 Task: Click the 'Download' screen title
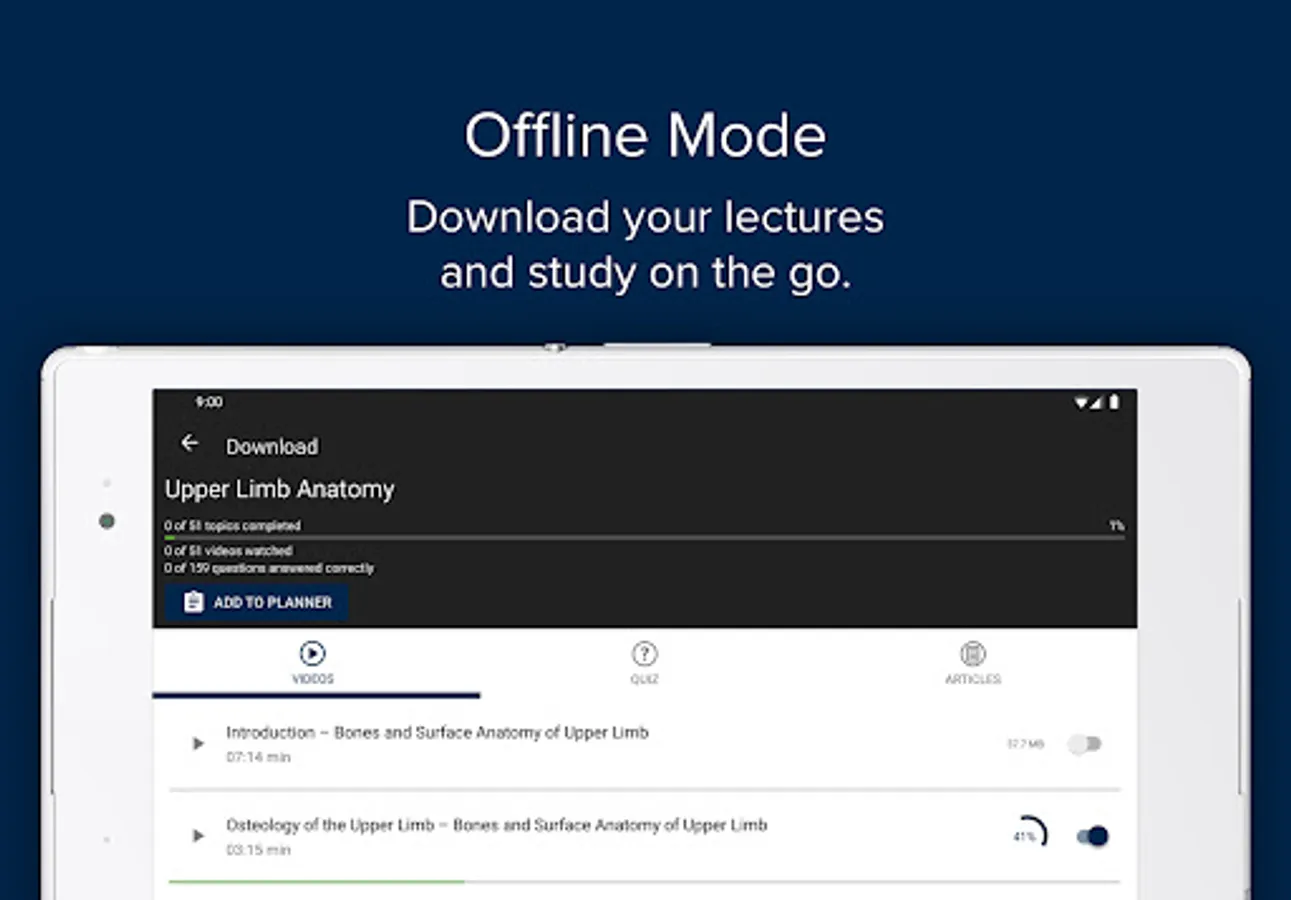coord(272,447)
